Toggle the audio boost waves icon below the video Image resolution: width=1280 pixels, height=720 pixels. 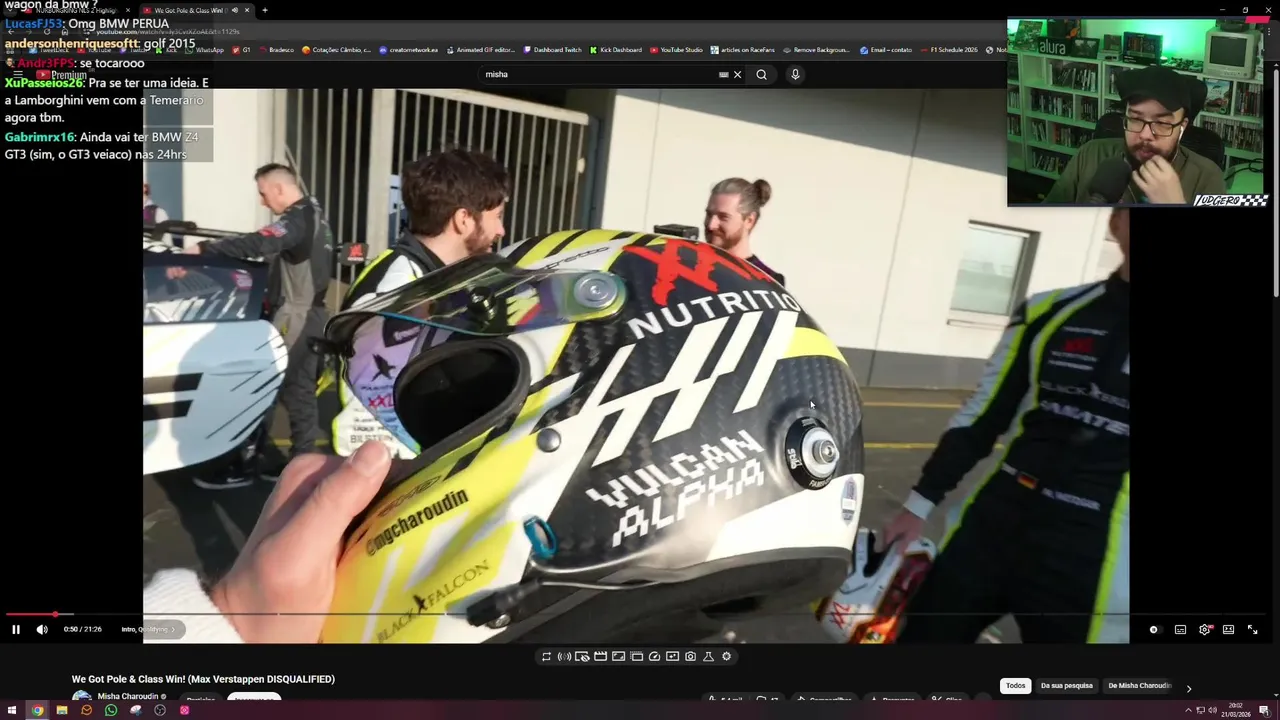[x=564, y=657]
